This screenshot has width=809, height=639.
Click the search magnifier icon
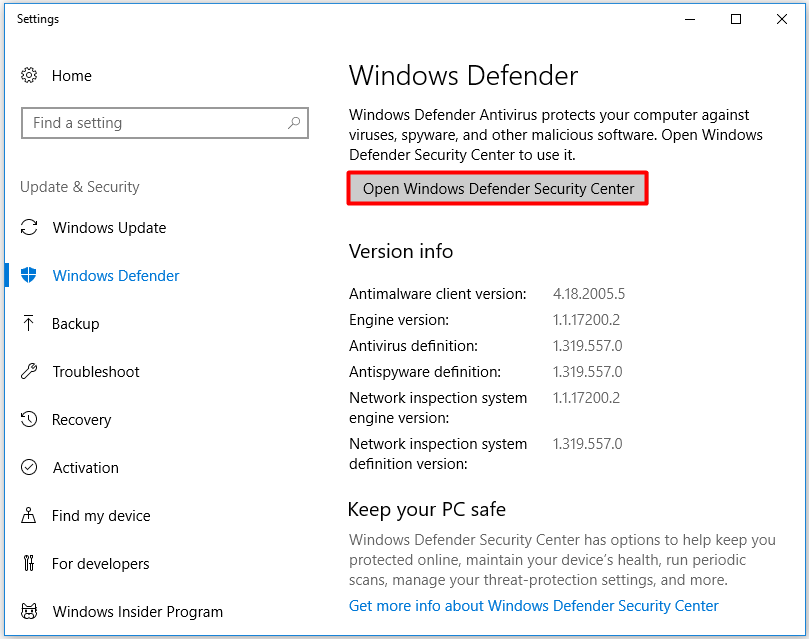(x=294, y=123)
